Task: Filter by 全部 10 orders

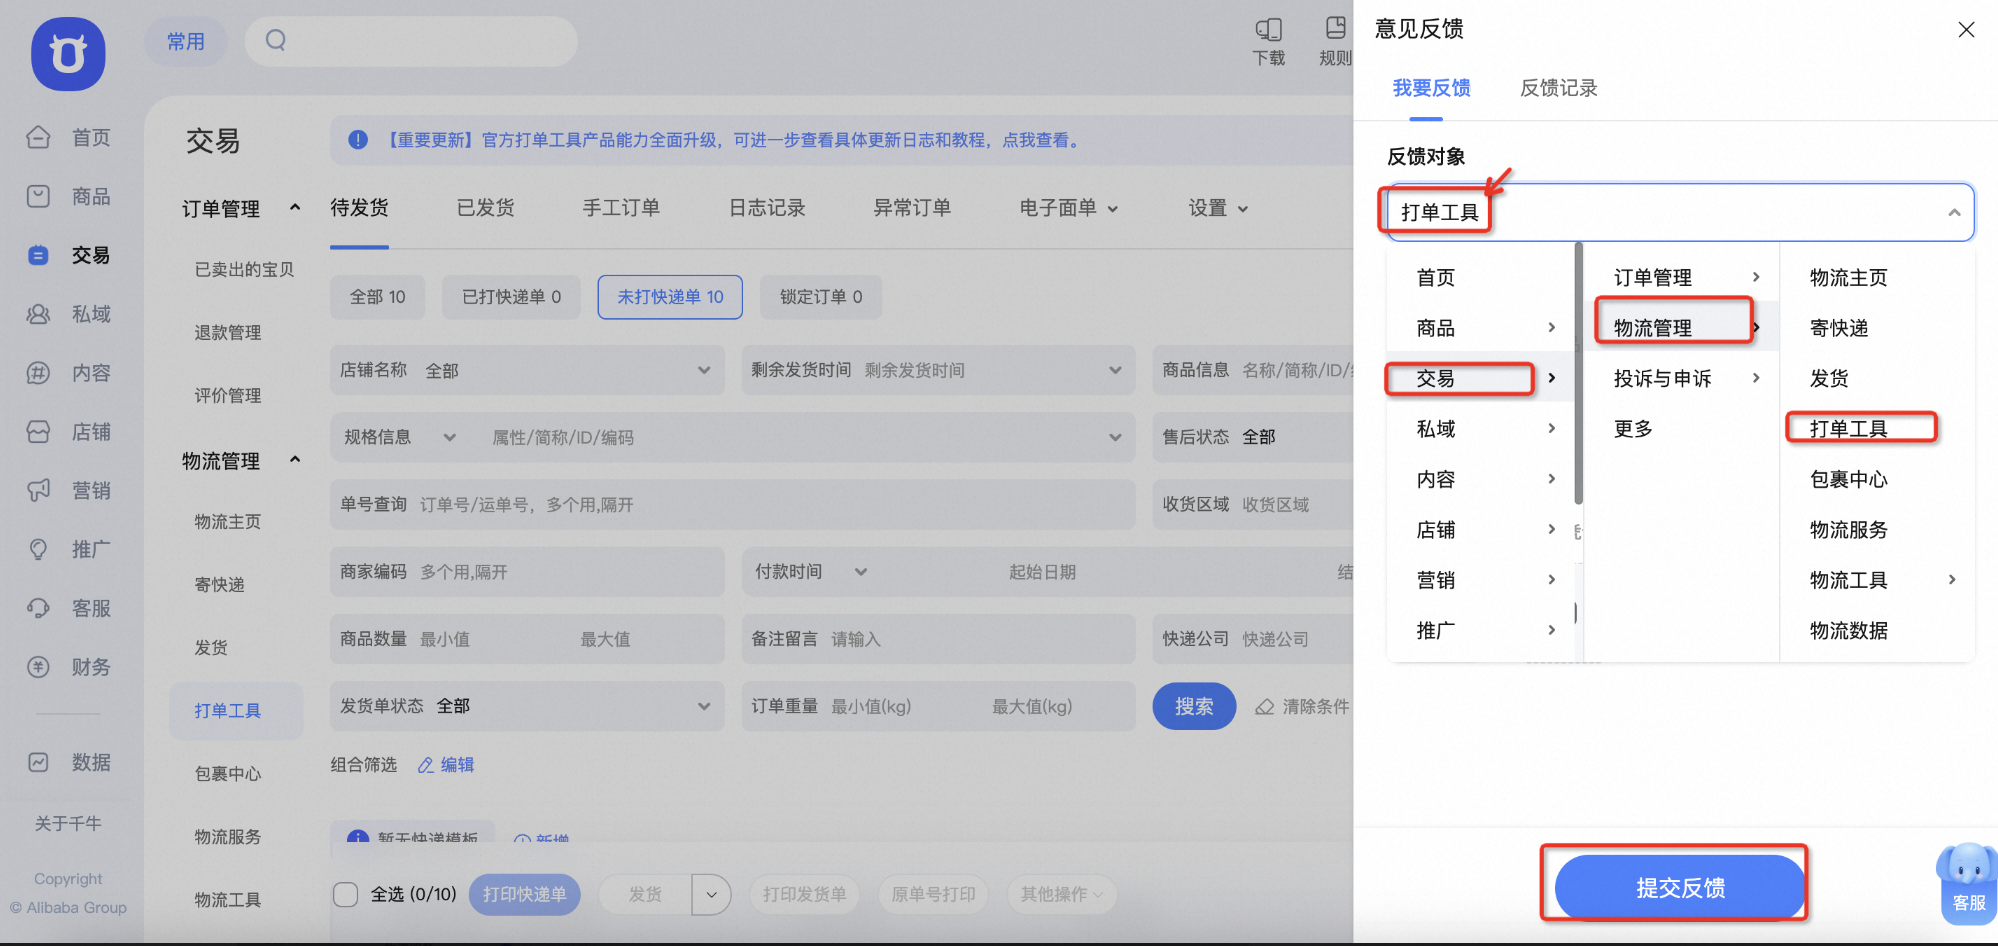Action: (x=377, y=297)
